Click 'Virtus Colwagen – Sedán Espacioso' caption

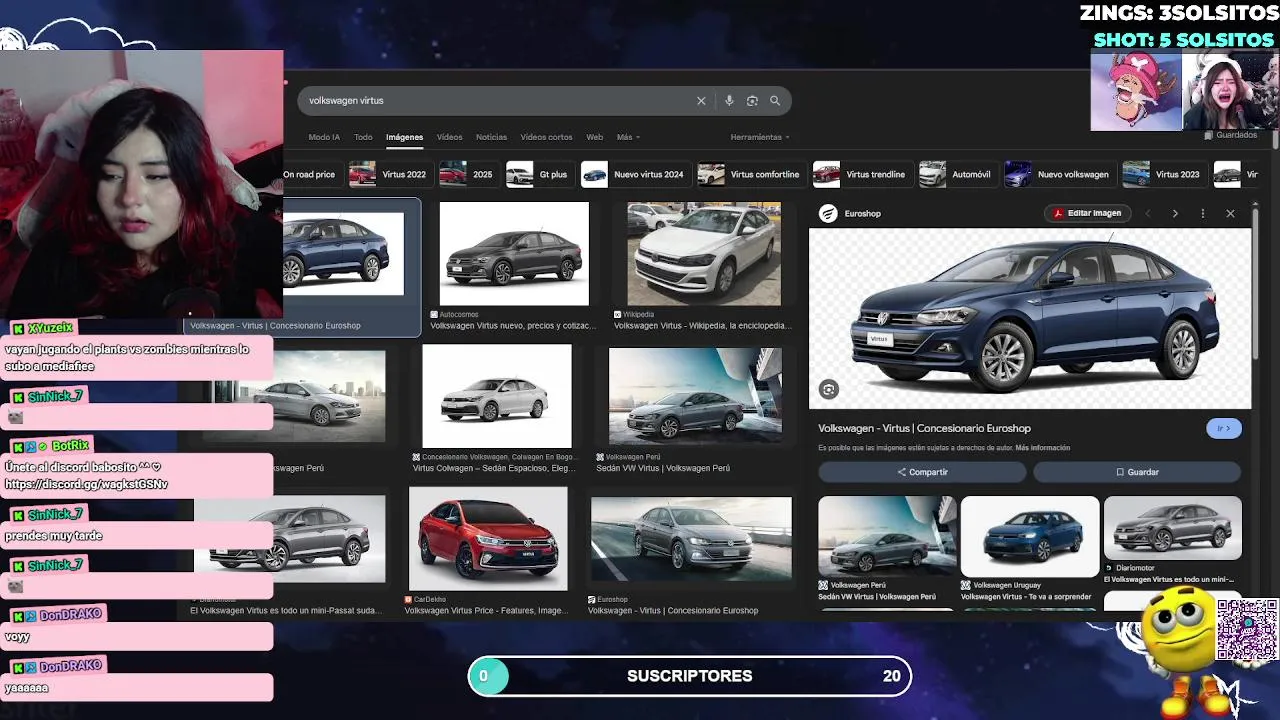click(x=494, y=468)
